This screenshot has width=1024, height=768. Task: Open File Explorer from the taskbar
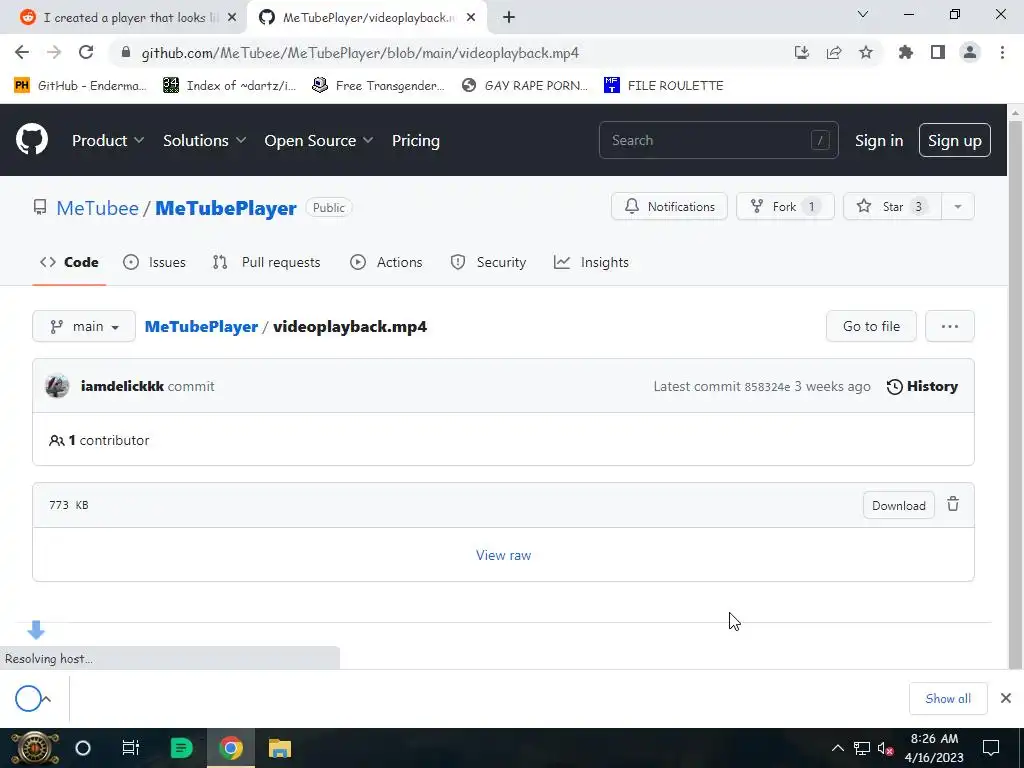(x=280, y=748)
